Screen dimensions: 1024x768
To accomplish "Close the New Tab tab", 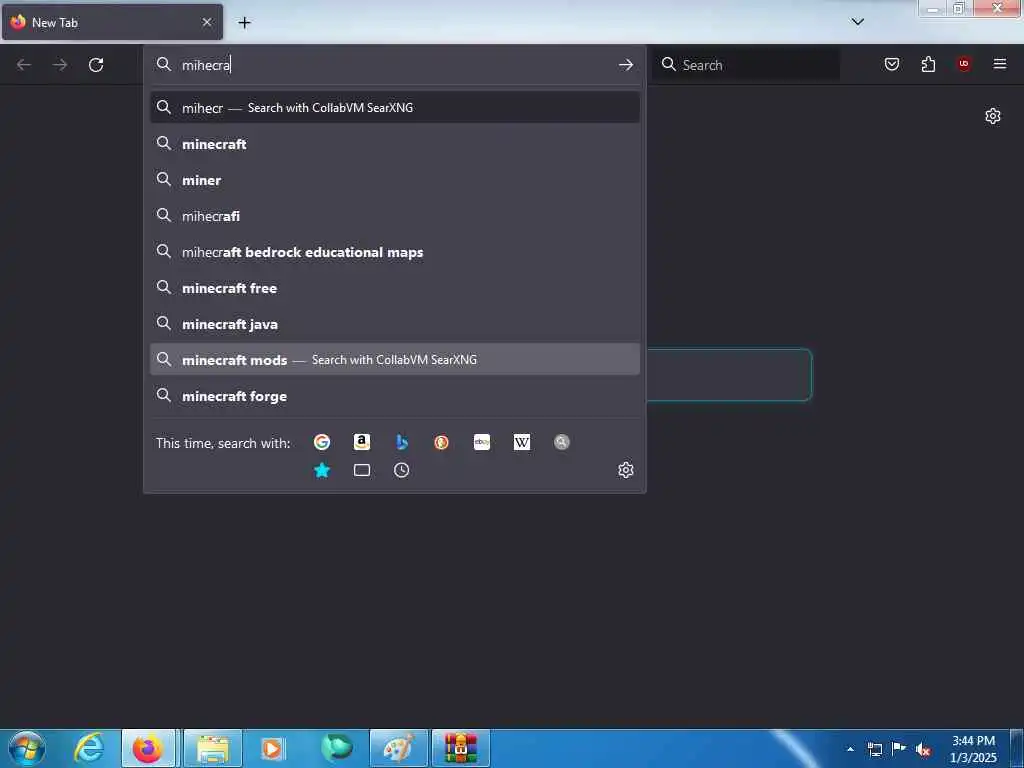I will tap(207, 22).
